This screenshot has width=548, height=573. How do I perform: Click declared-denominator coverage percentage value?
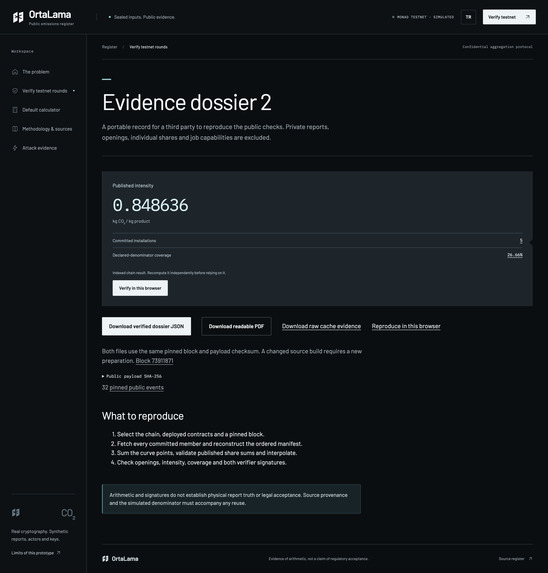[515, 255]
